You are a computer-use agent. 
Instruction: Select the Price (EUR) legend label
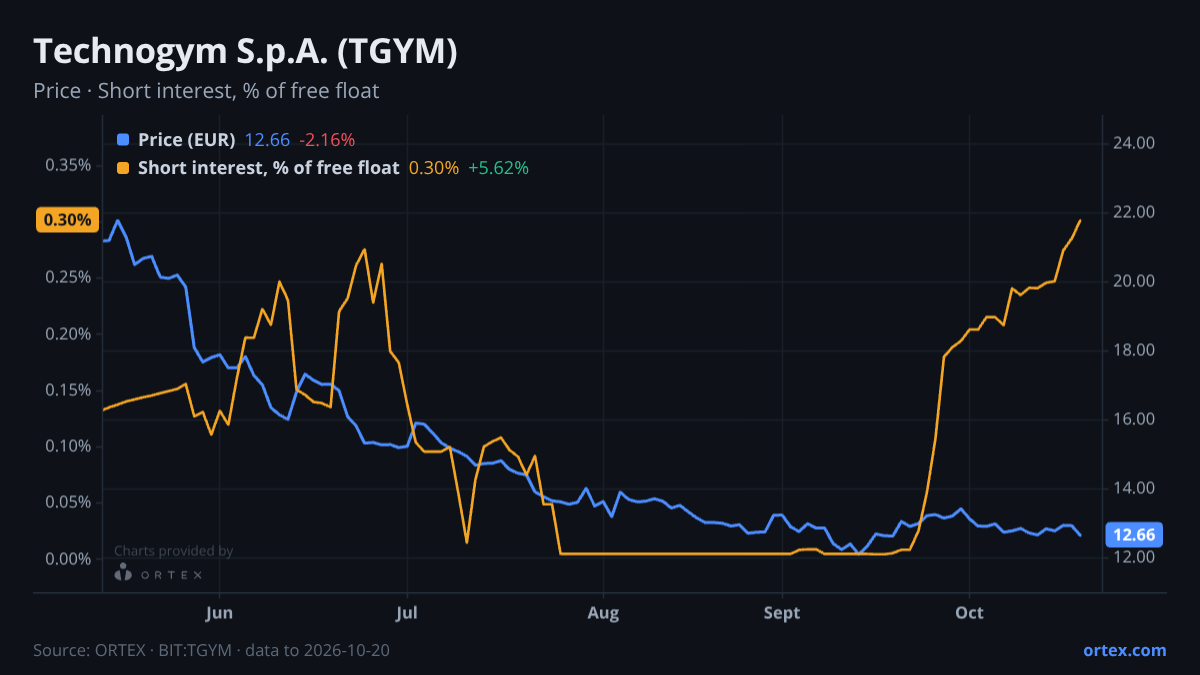coord(187,140)
